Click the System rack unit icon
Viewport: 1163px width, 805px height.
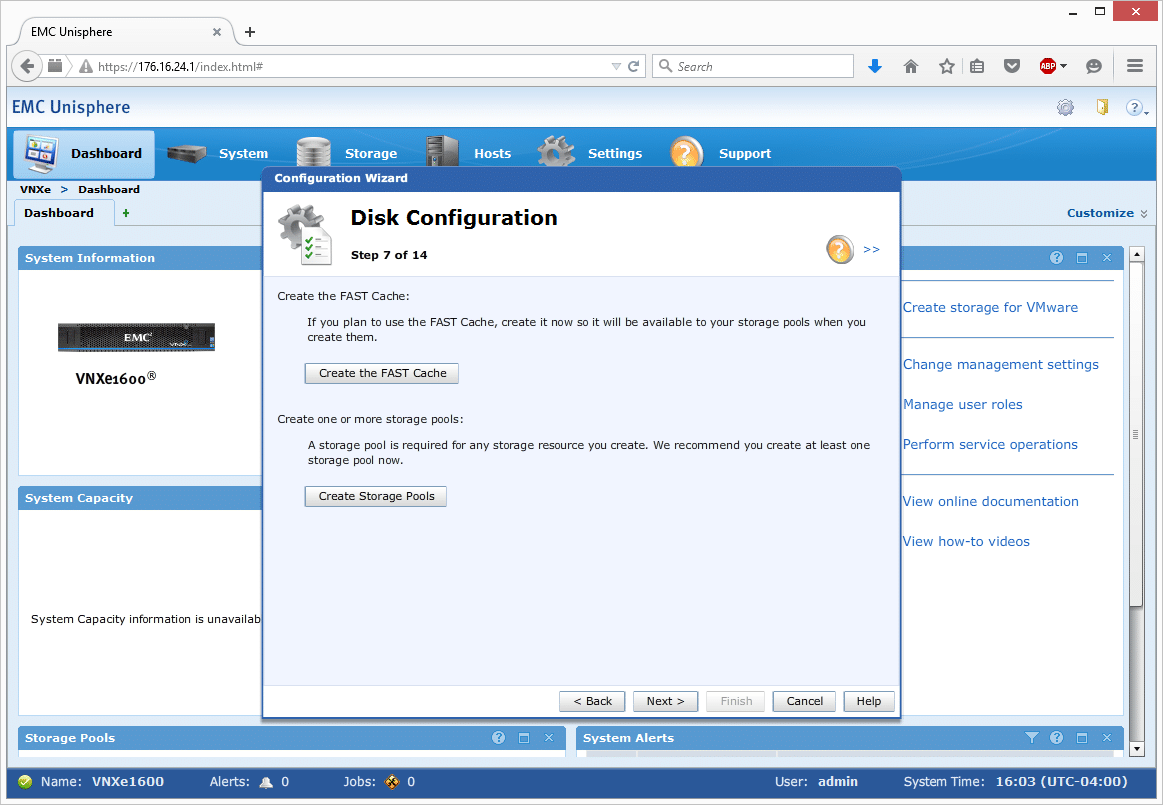[186, 154]
